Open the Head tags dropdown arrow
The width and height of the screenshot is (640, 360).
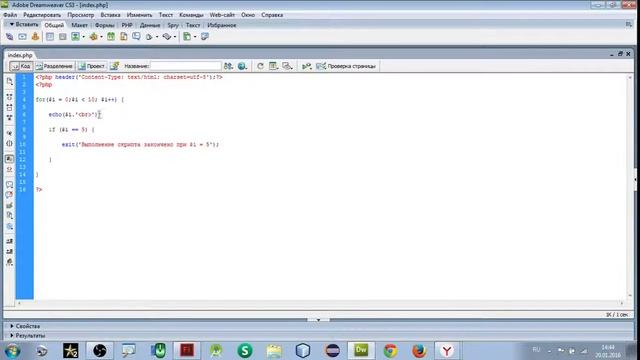tap(157, 37)
